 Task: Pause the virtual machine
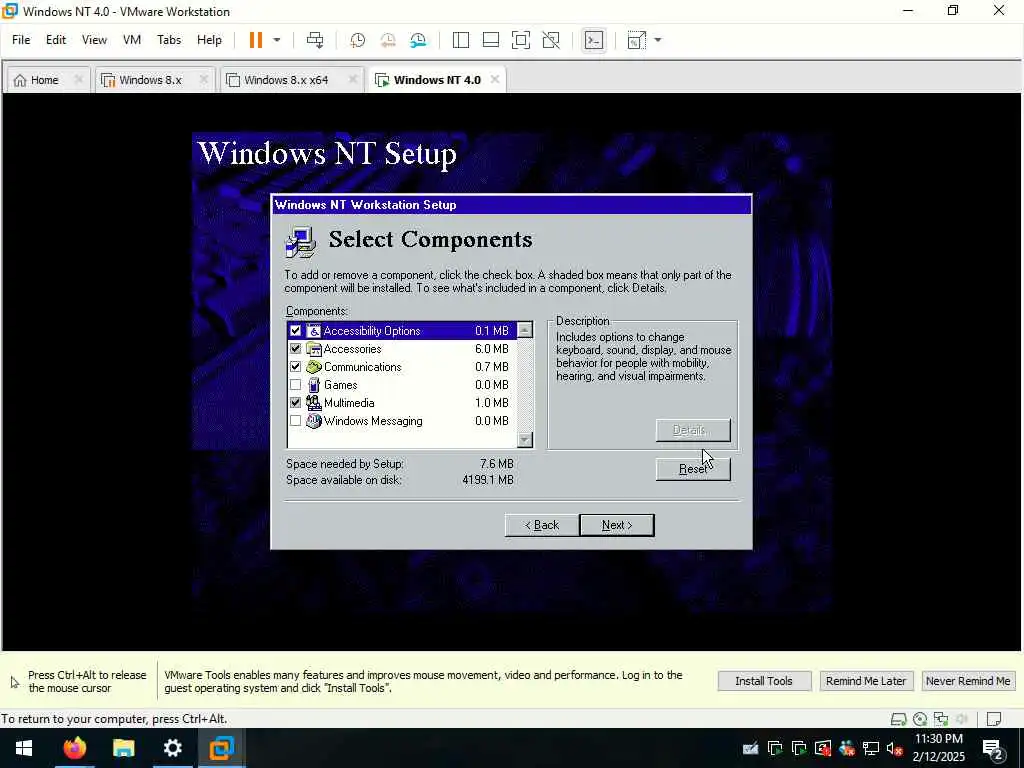pos(255,40)
